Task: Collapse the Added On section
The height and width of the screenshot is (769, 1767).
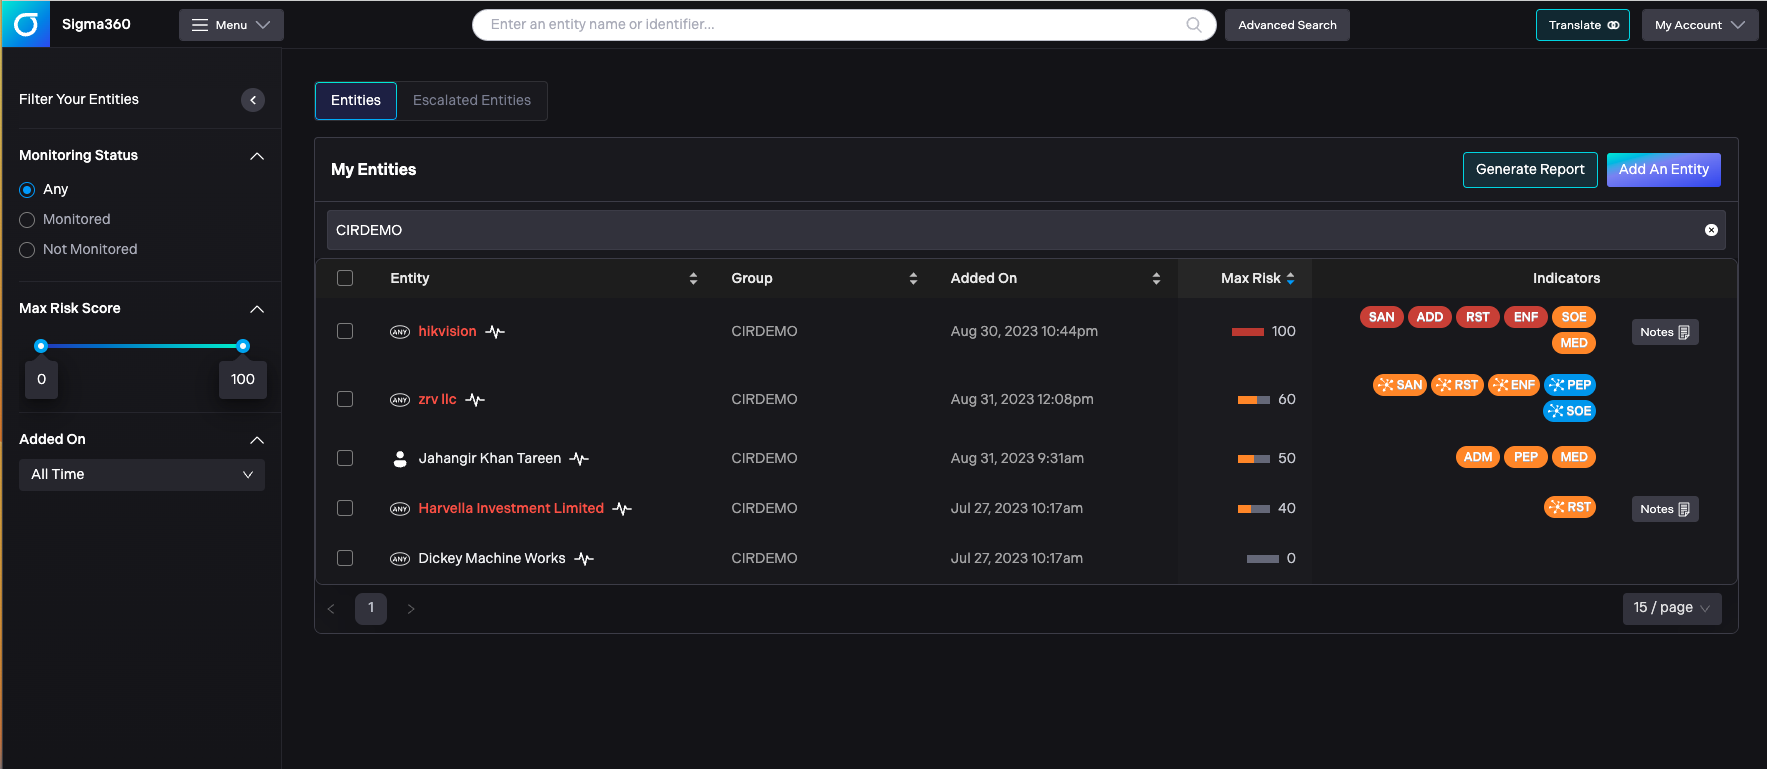Action: click(257, 440)
